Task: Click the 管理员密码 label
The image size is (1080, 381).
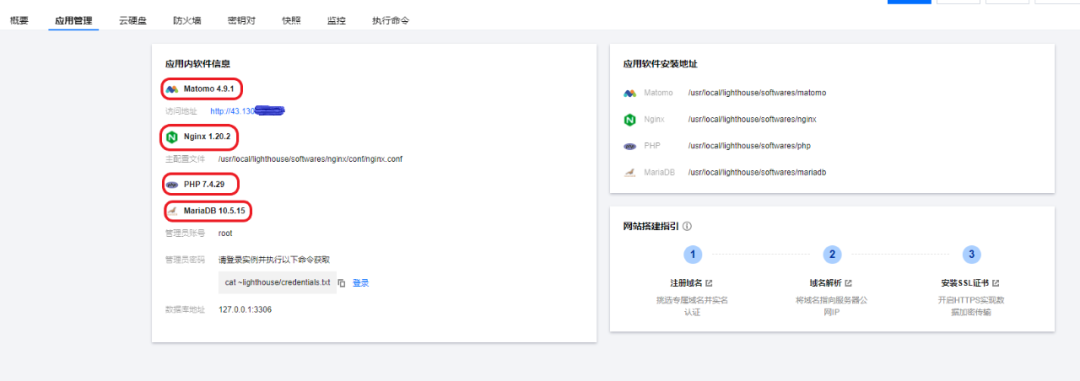Action: coord(185,260)
